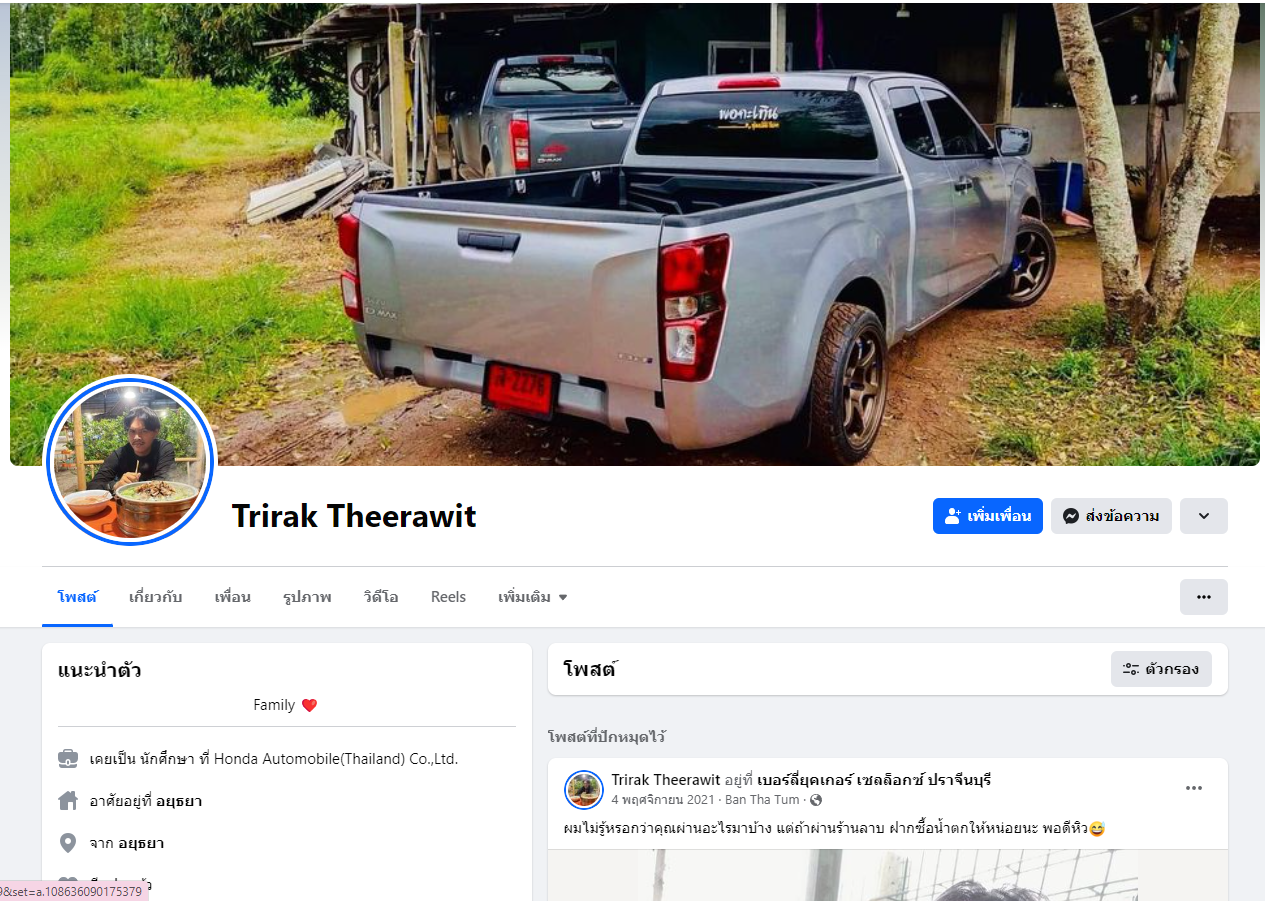This screenshot has height=901, width=1265.
Task: Click the filter sliders icon in posts header
Action: 1131,669
